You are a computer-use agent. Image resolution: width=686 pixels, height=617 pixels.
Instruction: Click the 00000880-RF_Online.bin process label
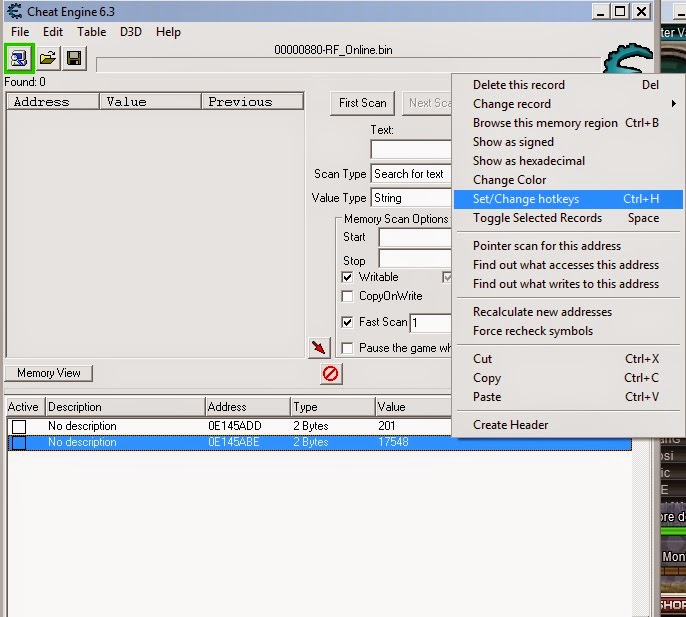pyautogui.click(x=333, y=50)
